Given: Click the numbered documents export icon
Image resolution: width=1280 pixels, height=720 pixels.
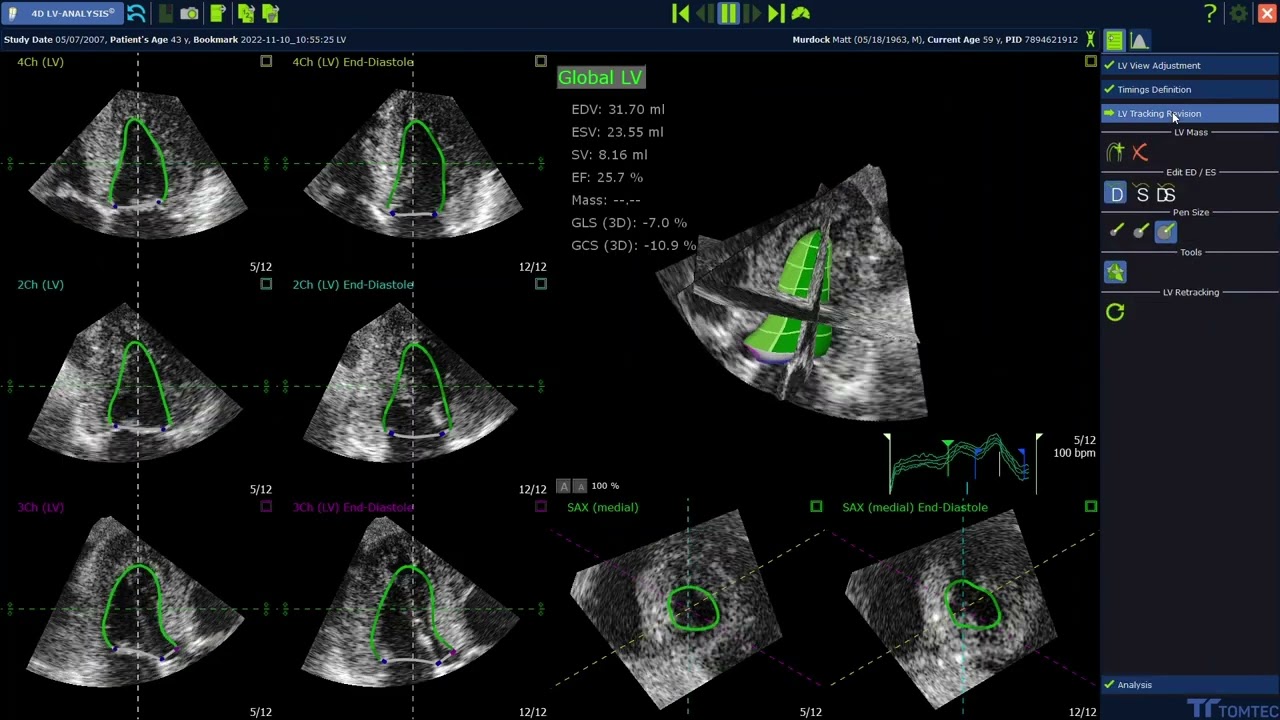Looking at the screenshot, I should tap(245, 14).
